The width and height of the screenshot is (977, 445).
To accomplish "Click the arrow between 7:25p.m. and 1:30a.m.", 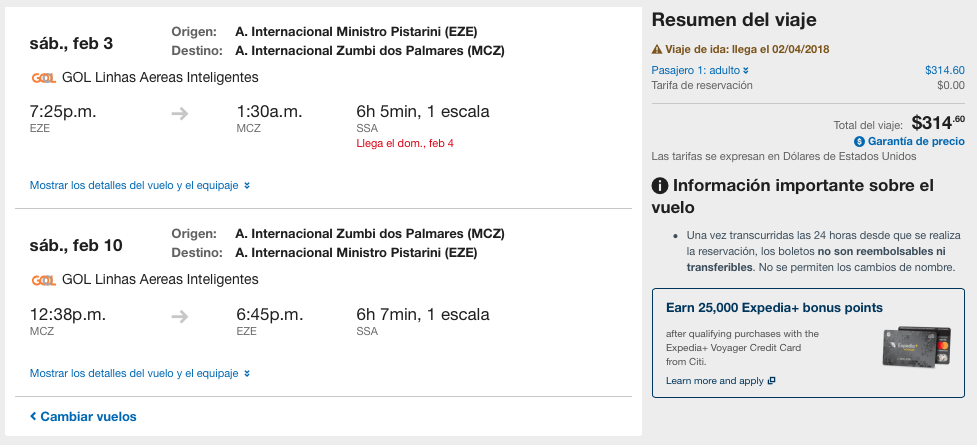I will [180, 113].
